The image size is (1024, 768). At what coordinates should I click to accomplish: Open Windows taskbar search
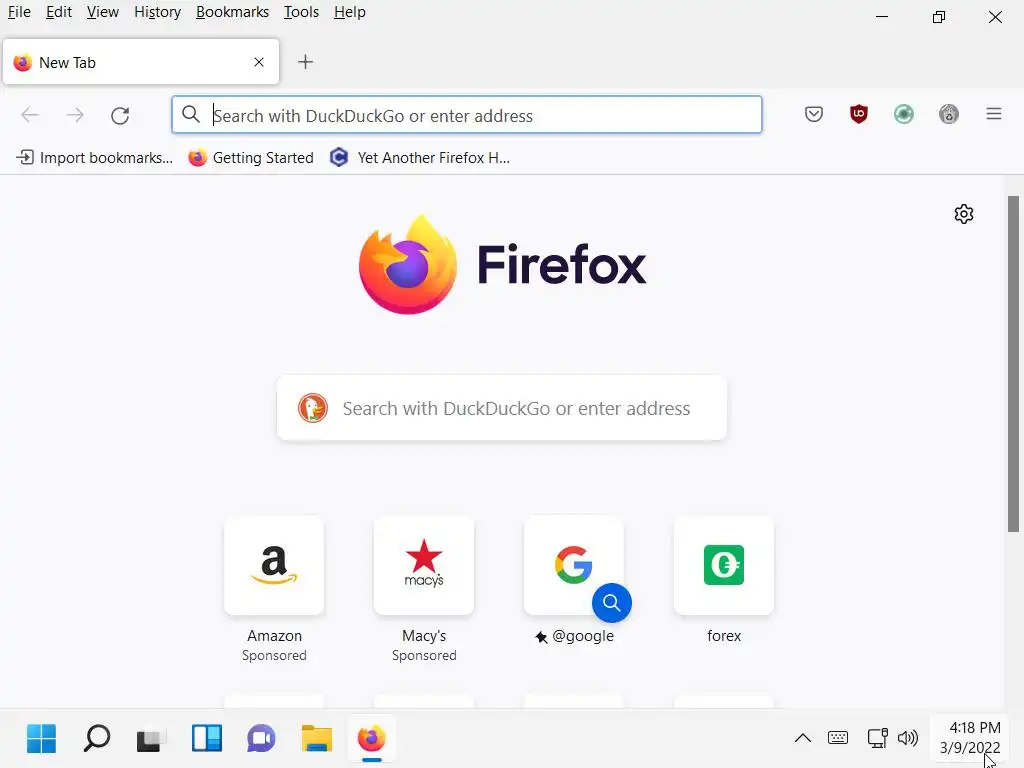tap(97, 739)
